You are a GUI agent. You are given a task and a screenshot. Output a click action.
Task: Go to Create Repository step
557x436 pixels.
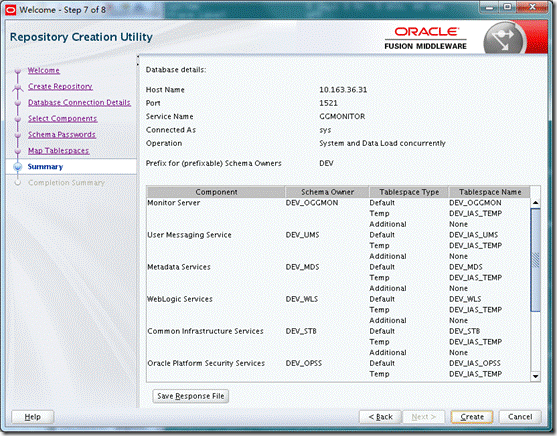[x=60, y=86]
